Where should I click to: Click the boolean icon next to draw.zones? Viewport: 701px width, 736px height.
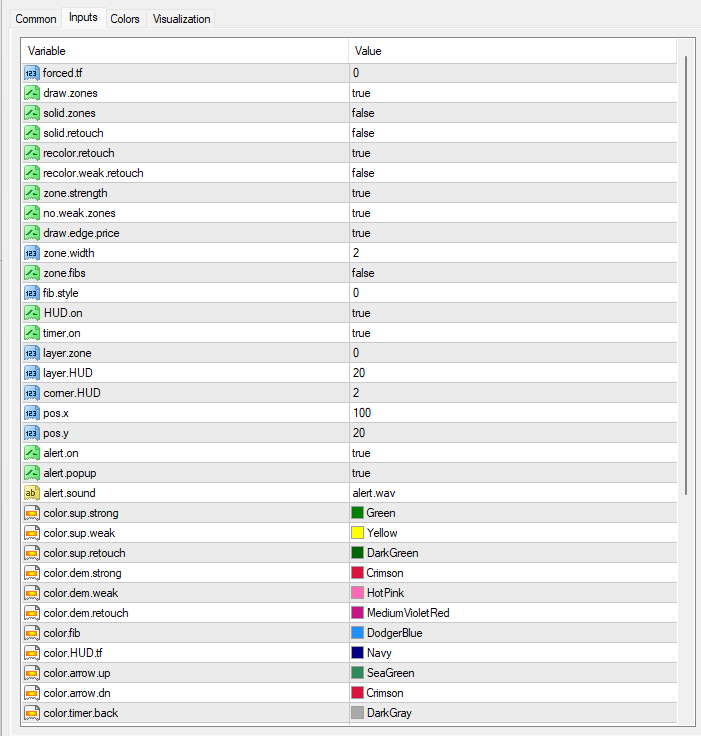click(x=31, y=93)
